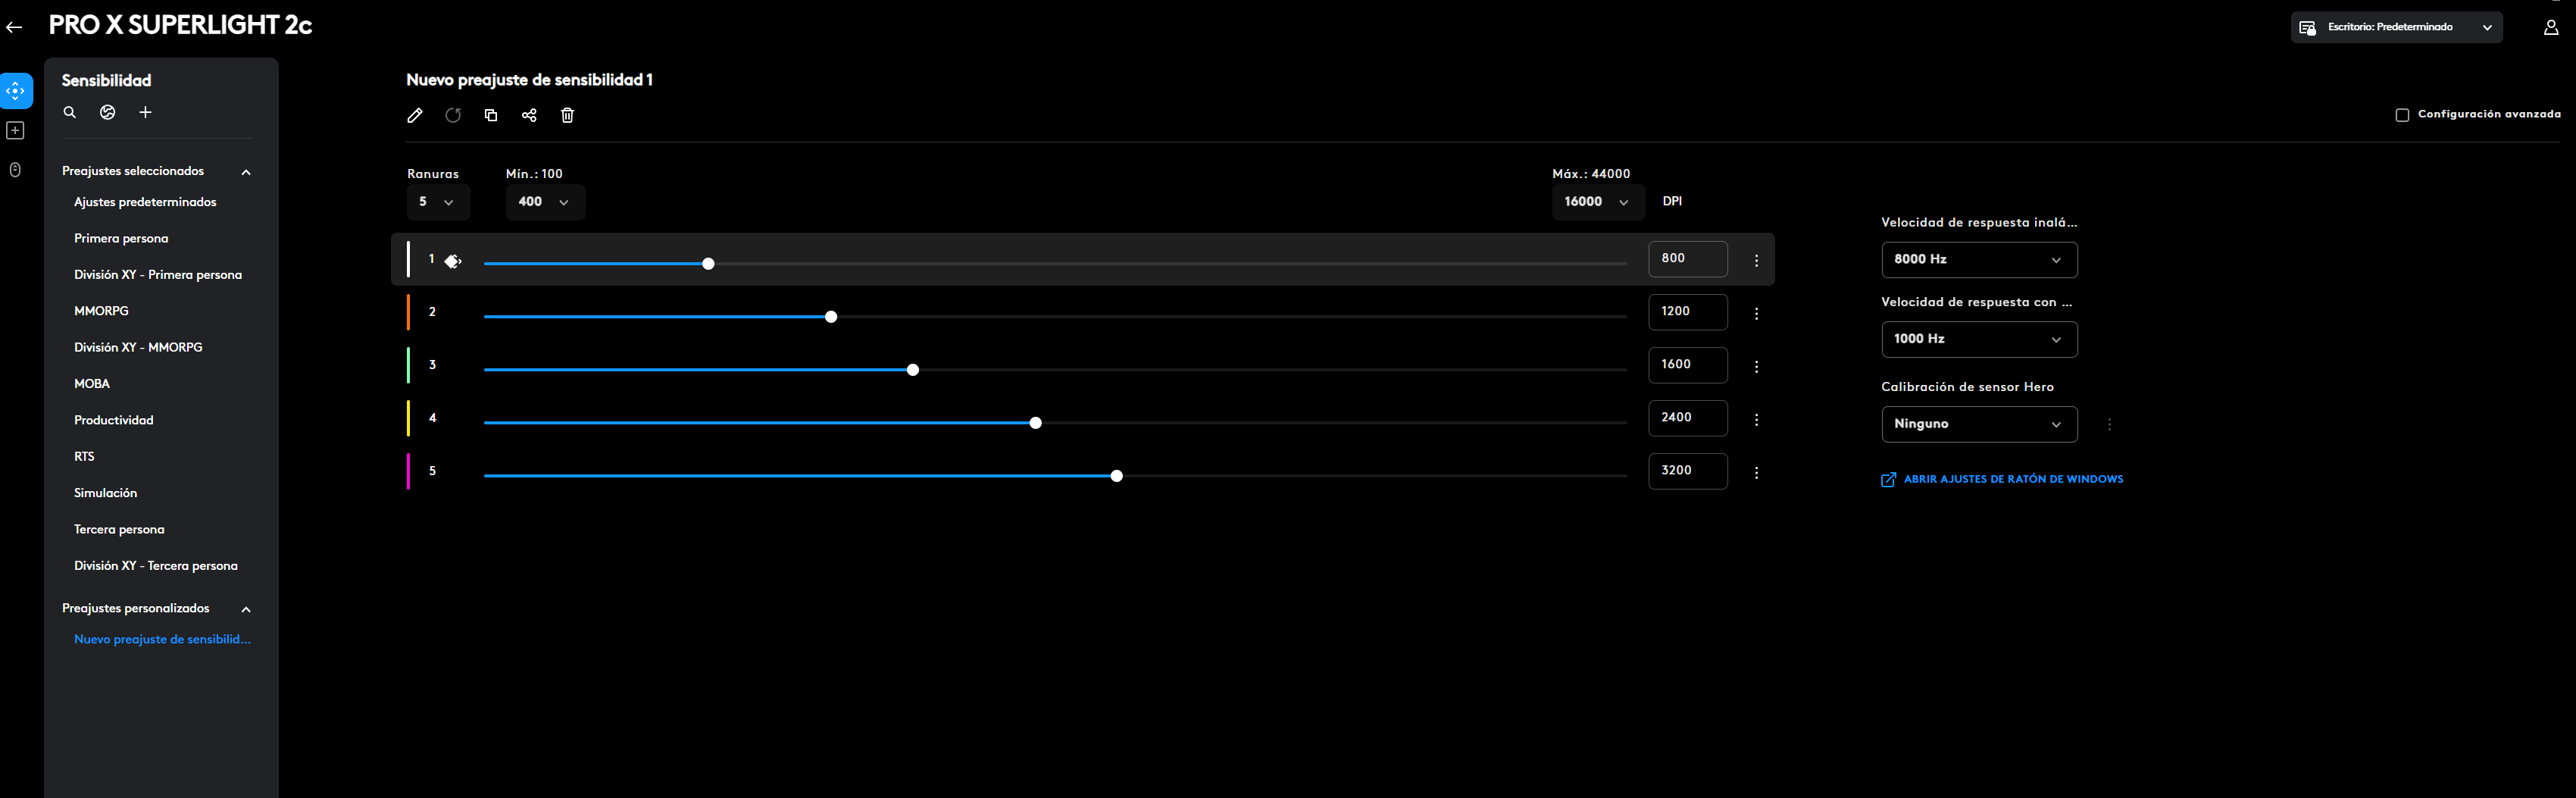Open the 8000 Hz wireless rate dropdown
This screenshot has width=2576, height=798.
pos(1978,260)
